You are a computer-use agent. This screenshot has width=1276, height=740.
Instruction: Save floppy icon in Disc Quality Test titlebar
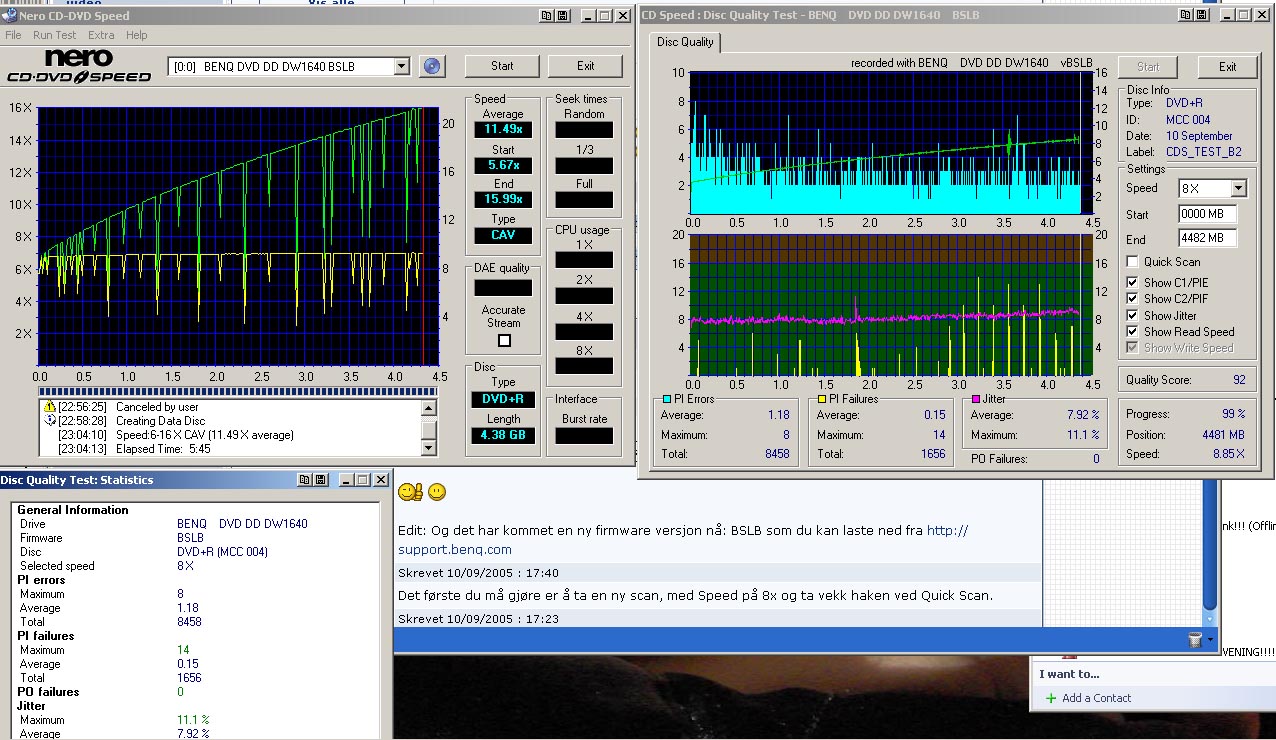[1202, 14]
